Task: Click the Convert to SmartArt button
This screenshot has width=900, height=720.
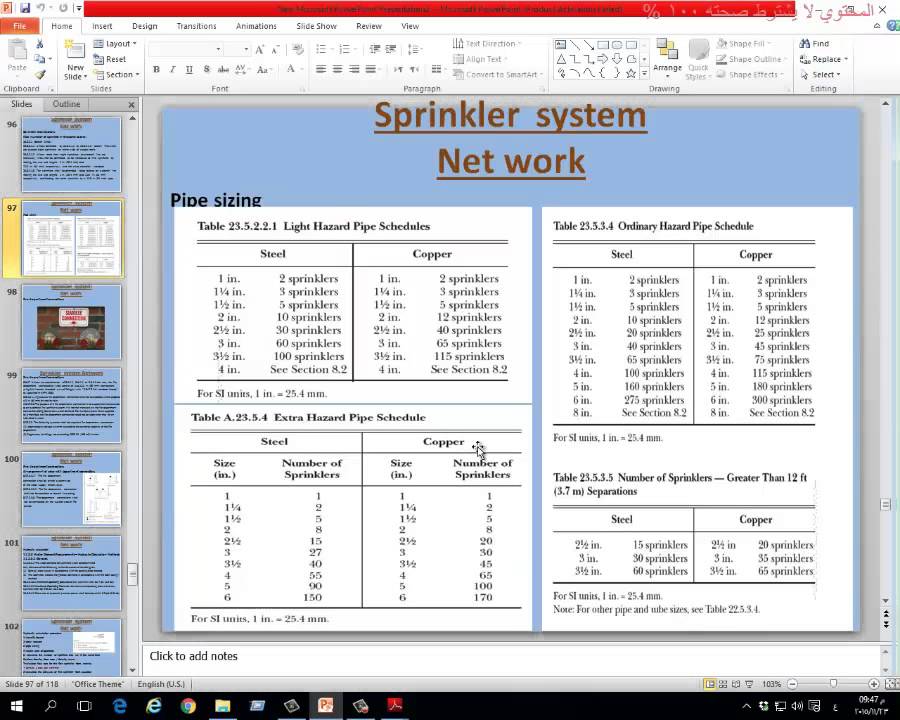Action: pyautogui.click(x=497, y=75)
